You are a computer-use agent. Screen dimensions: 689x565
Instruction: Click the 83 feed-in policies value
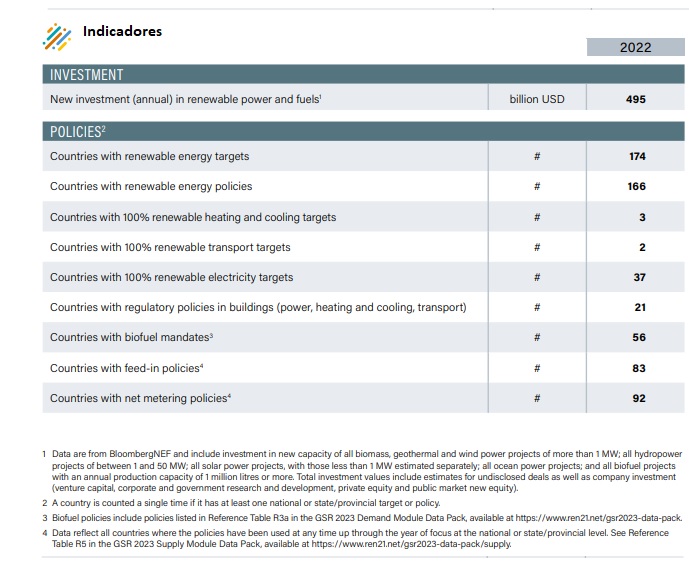click(639, 369)
